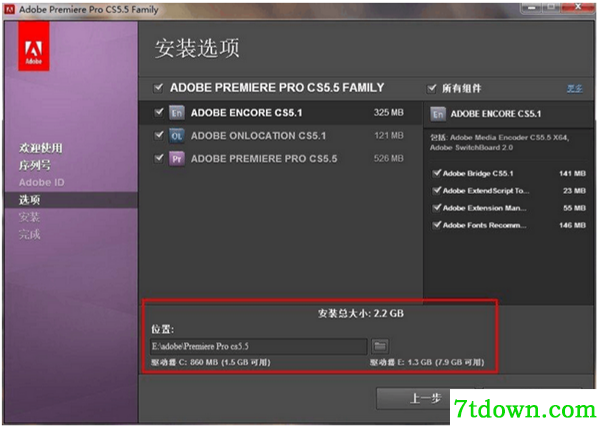Click the 安装选项 heading

[197, 48]
